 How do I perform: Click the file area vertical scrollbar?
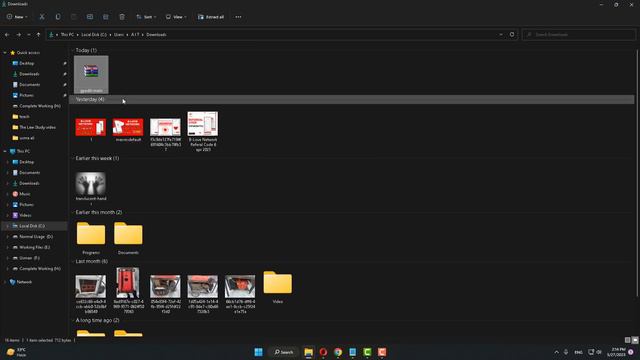637,173
